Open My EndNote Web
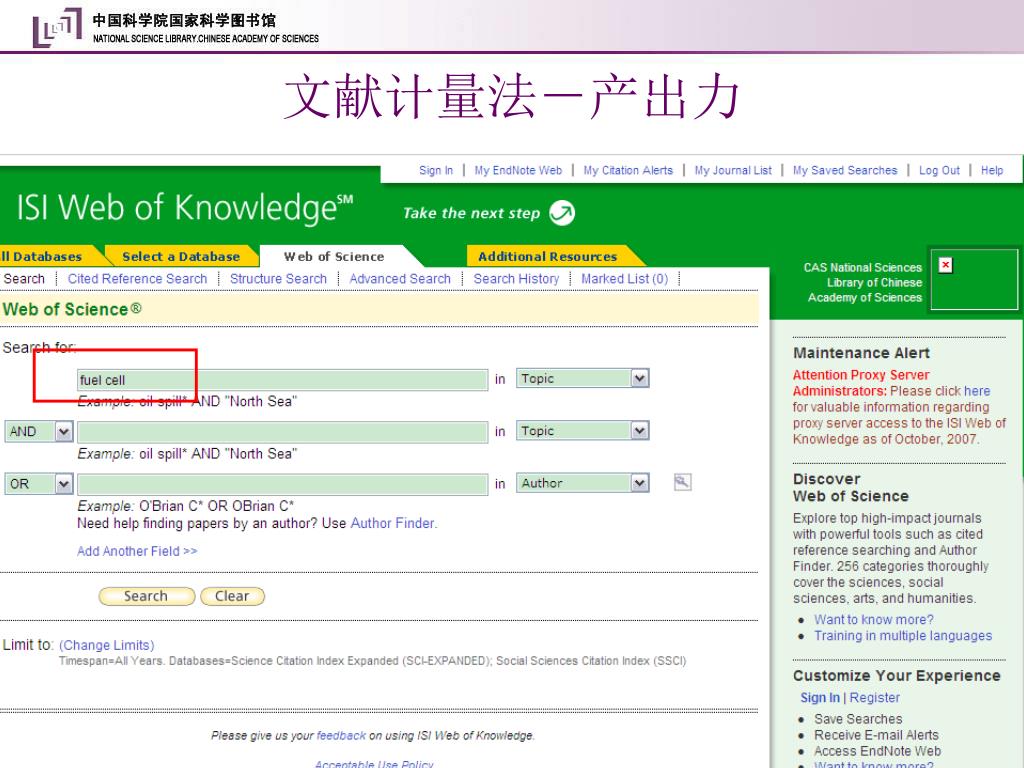The height and width of the screenshot is (768, 1024). (518, 170)
